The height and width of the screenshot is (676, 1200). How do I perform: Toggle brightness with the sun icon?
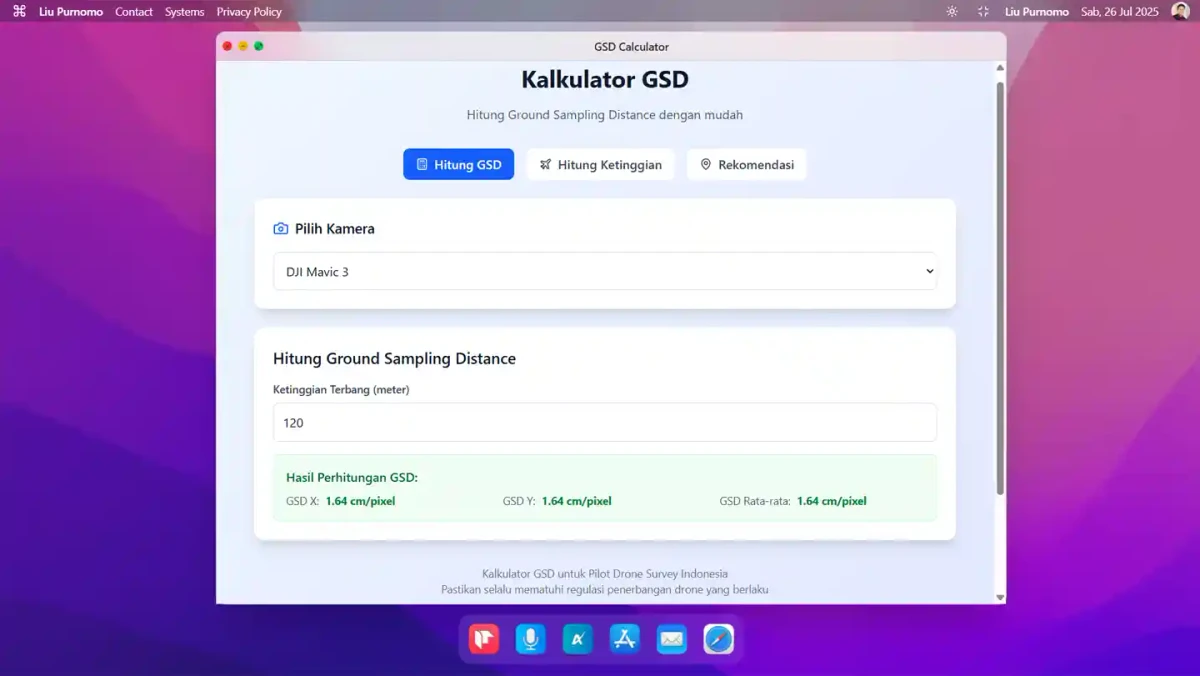(951, 12)
